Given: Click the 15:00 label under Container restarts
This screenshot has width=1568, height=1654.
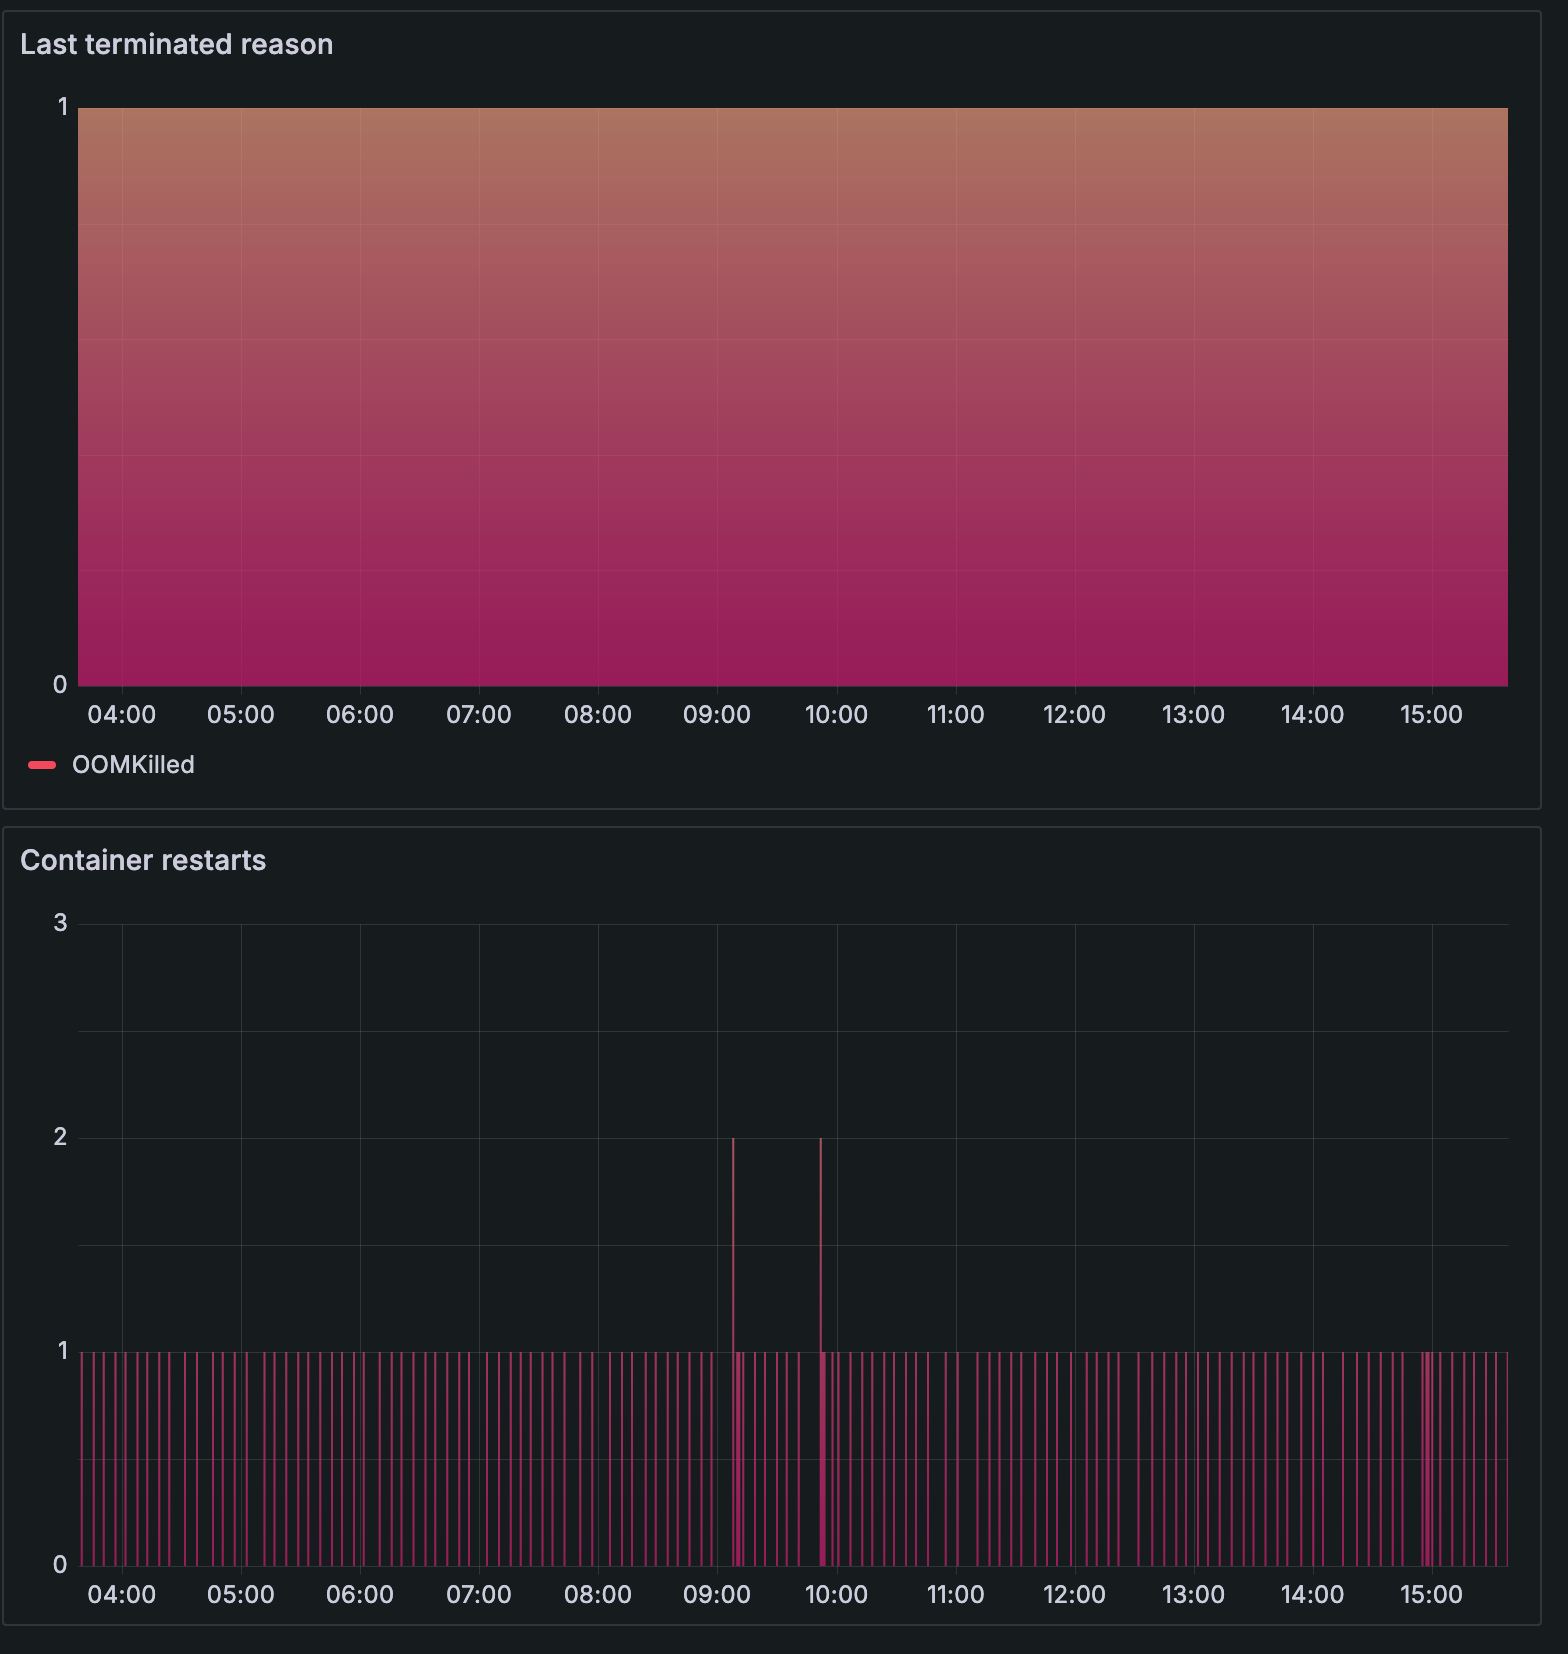Looking at the screenshot, I should [x=1431, y=1595].
